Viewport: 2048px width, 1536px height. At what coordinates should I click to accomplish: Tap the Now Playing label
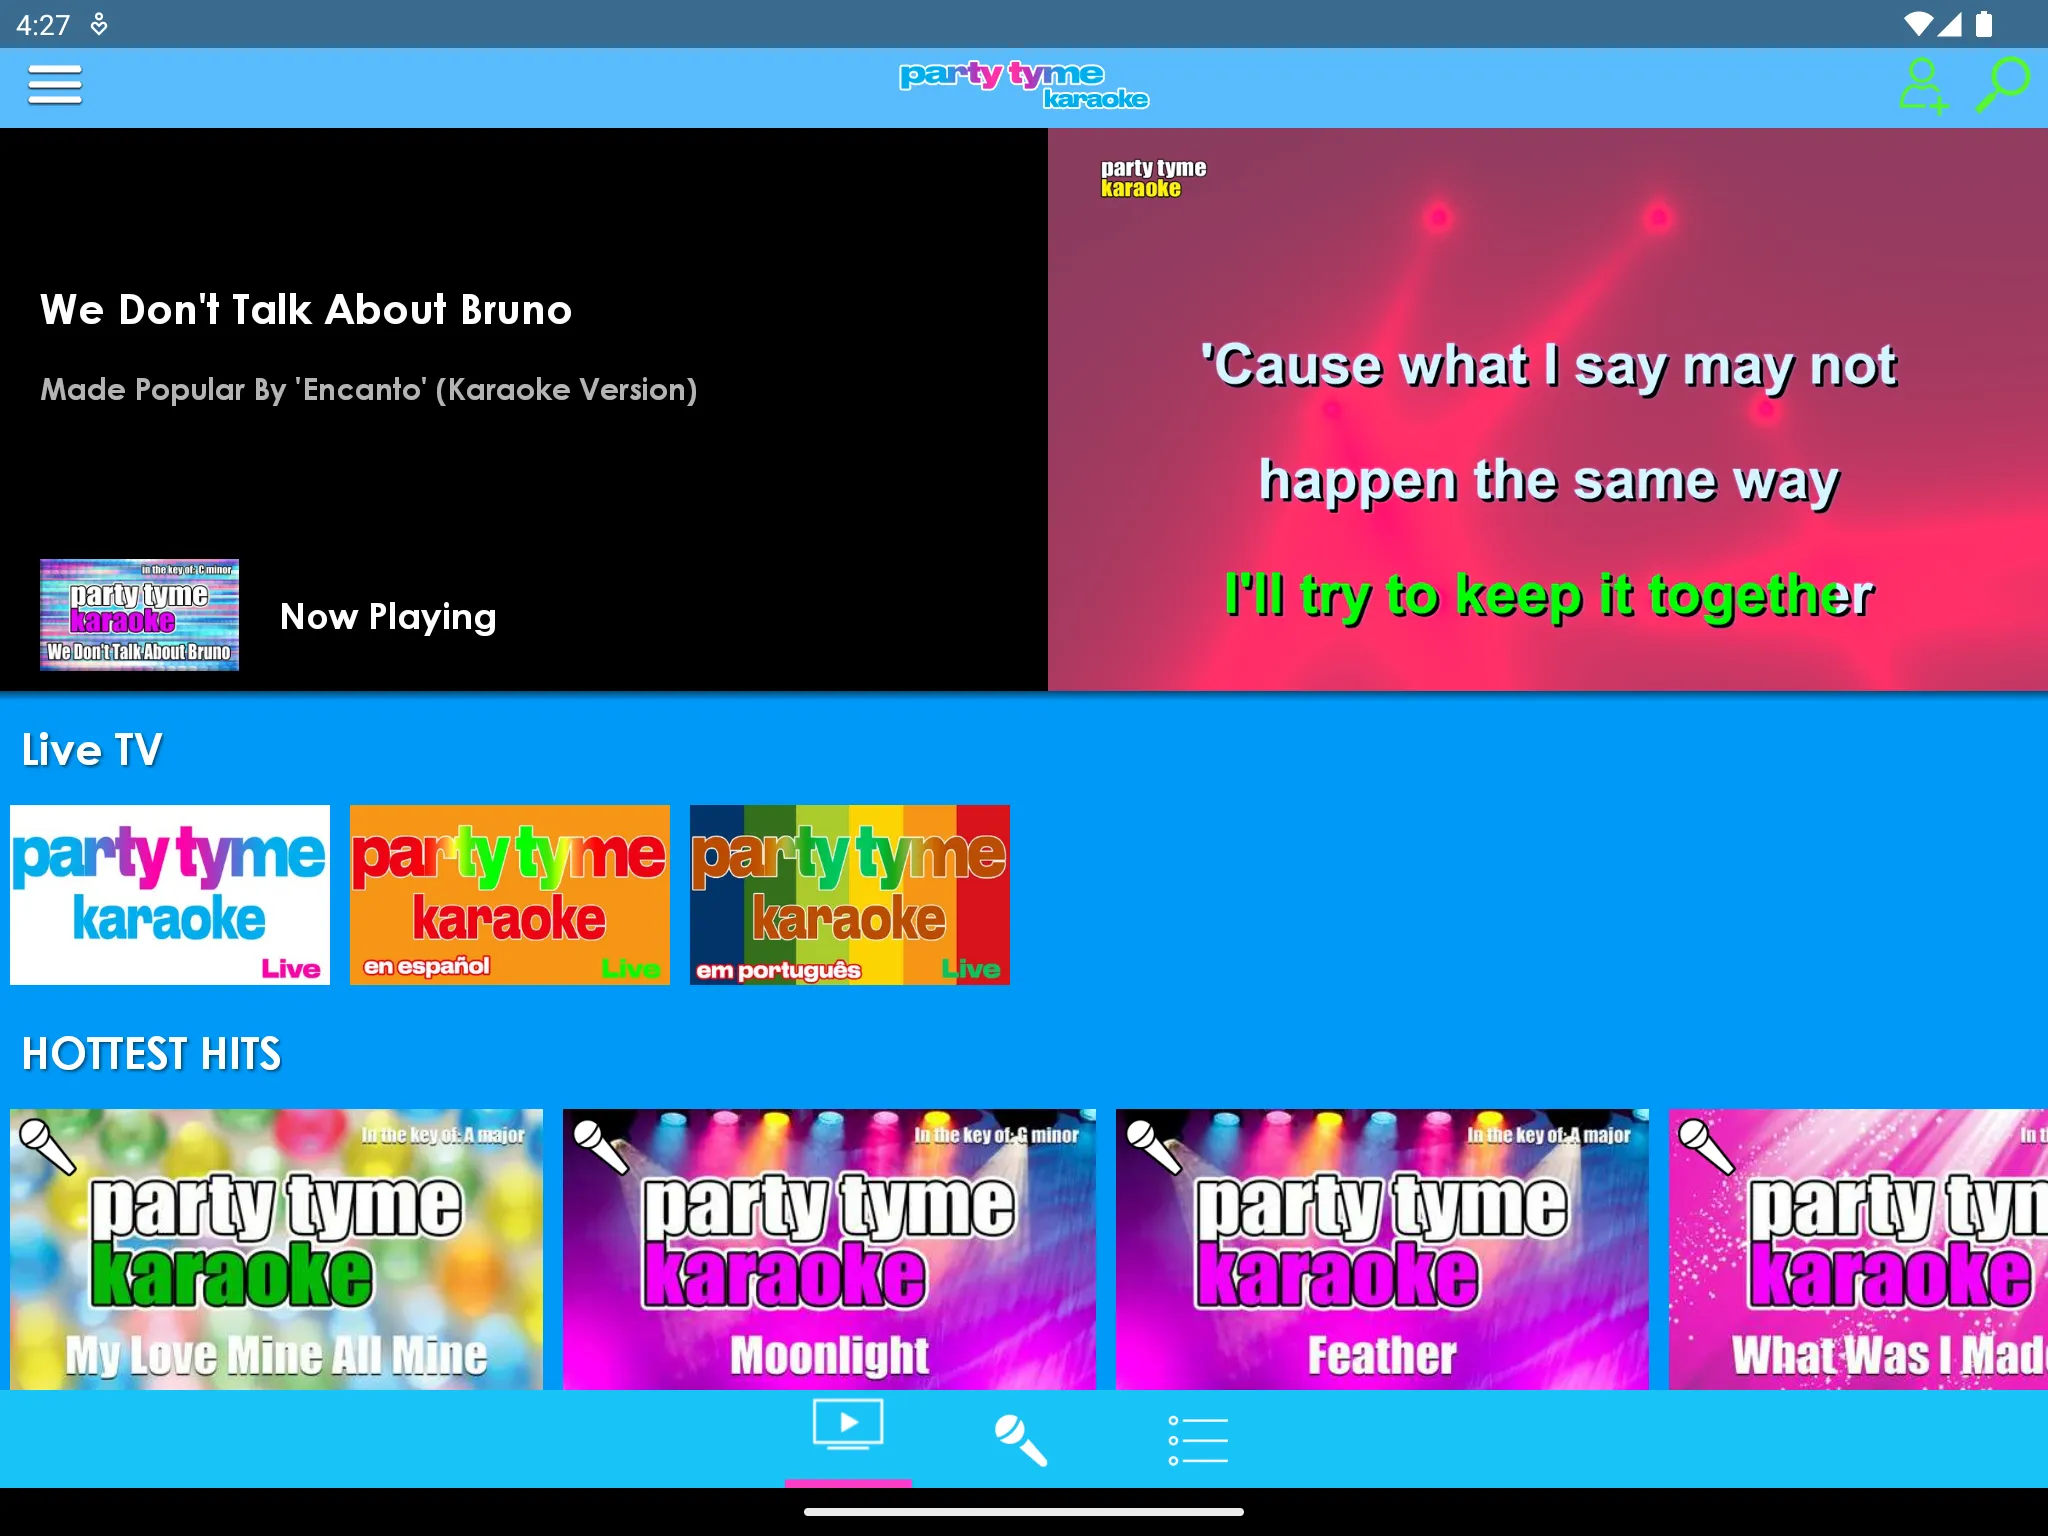[x=388, y=617]
